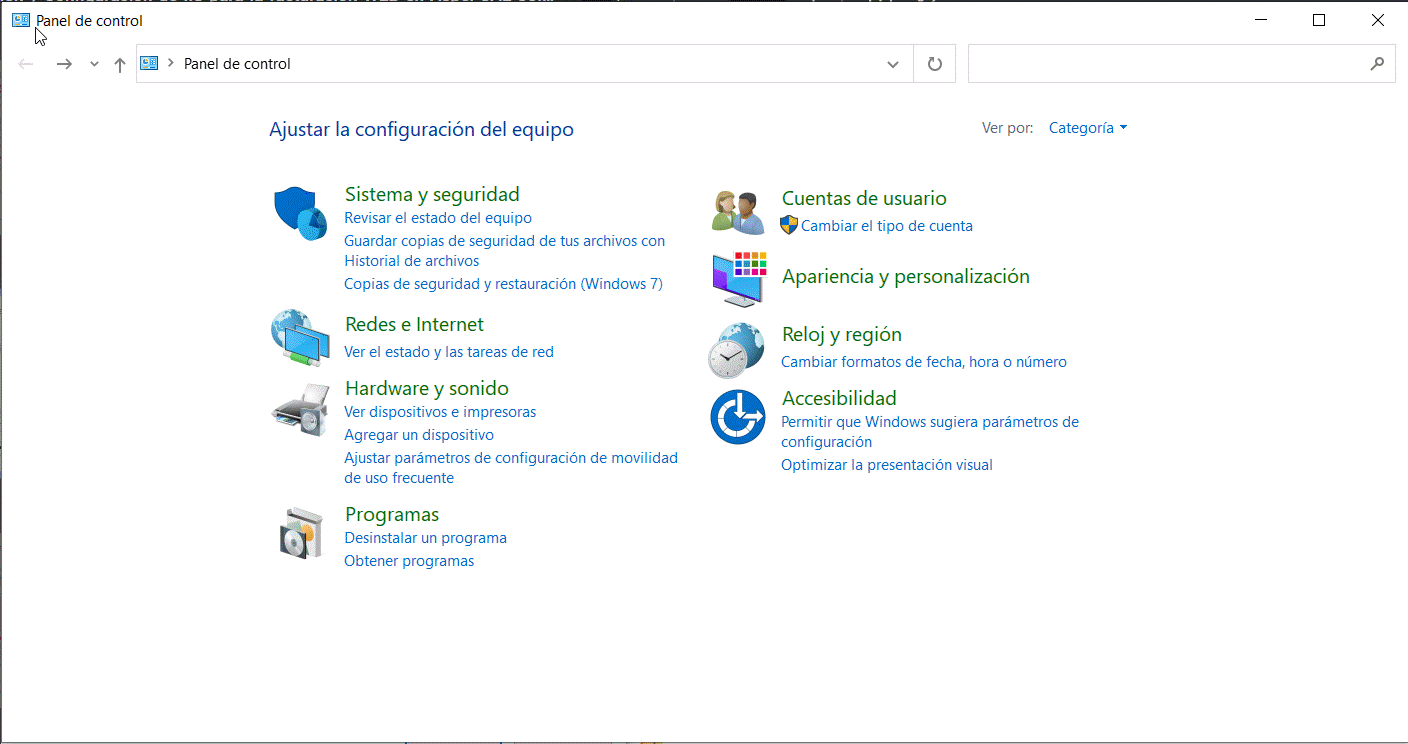This screenshot has height=744, width=1408.
Task: Go up one level with up arrow
Action: tap(120, 64)
